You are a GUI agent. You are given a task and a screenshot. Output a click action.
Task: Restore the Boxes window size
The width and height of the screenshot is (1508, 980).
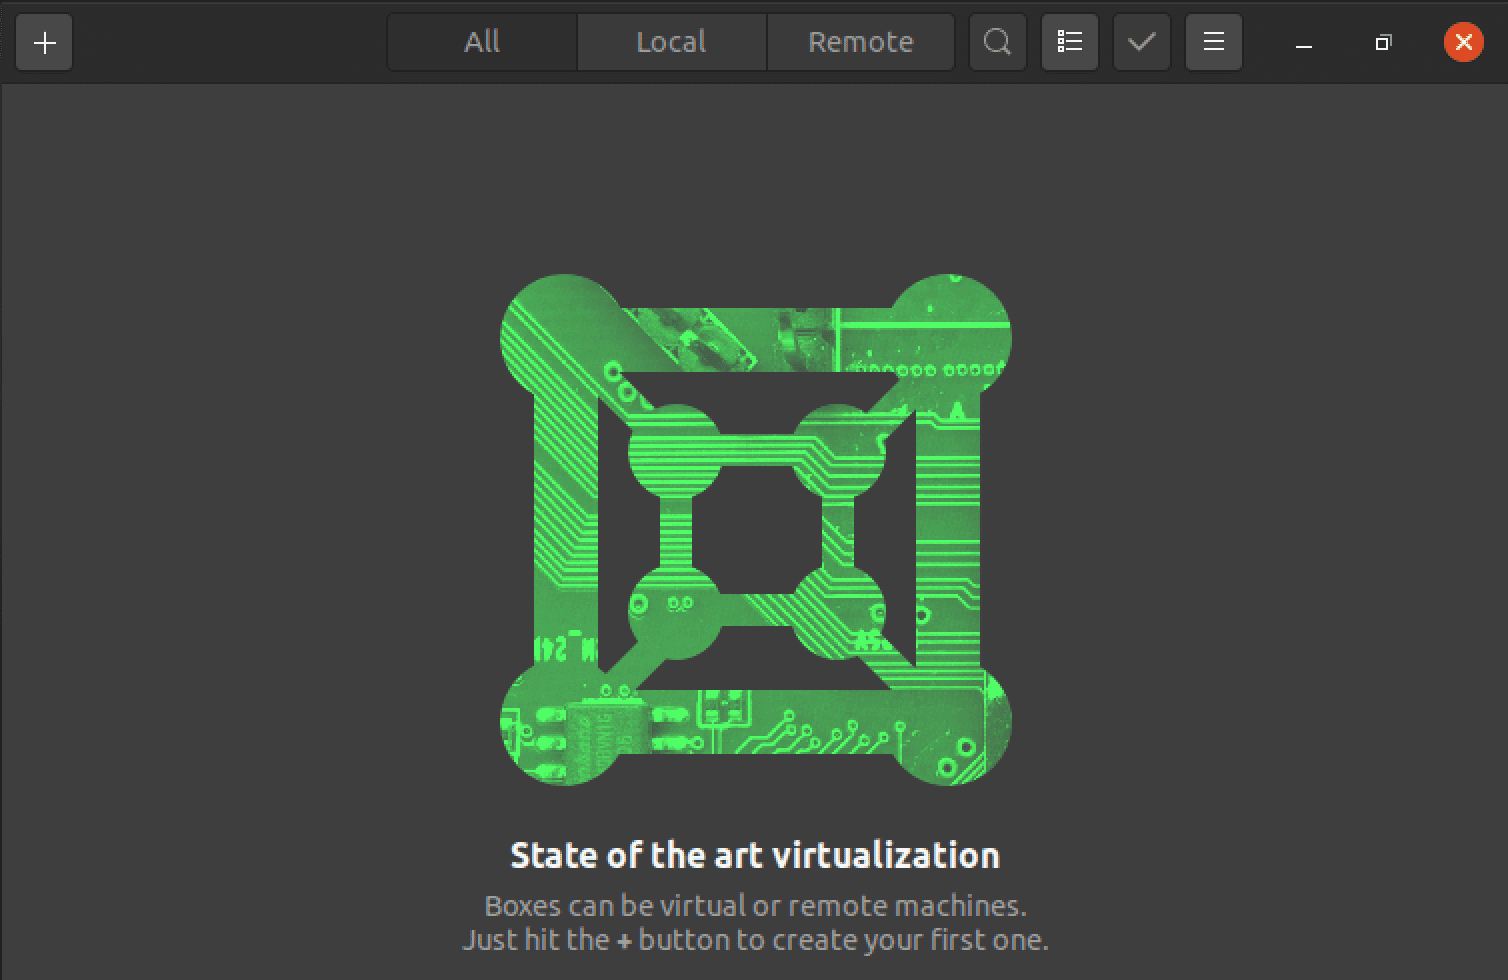click(1383, 42)
